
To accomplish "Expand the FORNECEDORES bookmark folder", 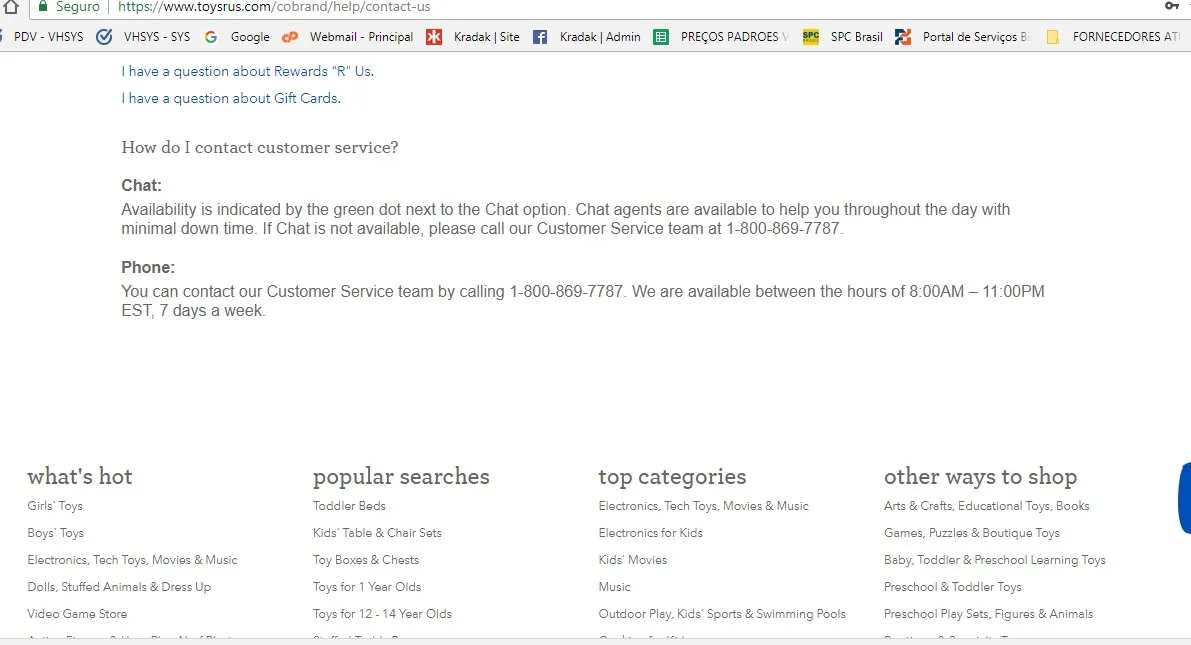I will pyautogui.click(x=1052, y=37).
